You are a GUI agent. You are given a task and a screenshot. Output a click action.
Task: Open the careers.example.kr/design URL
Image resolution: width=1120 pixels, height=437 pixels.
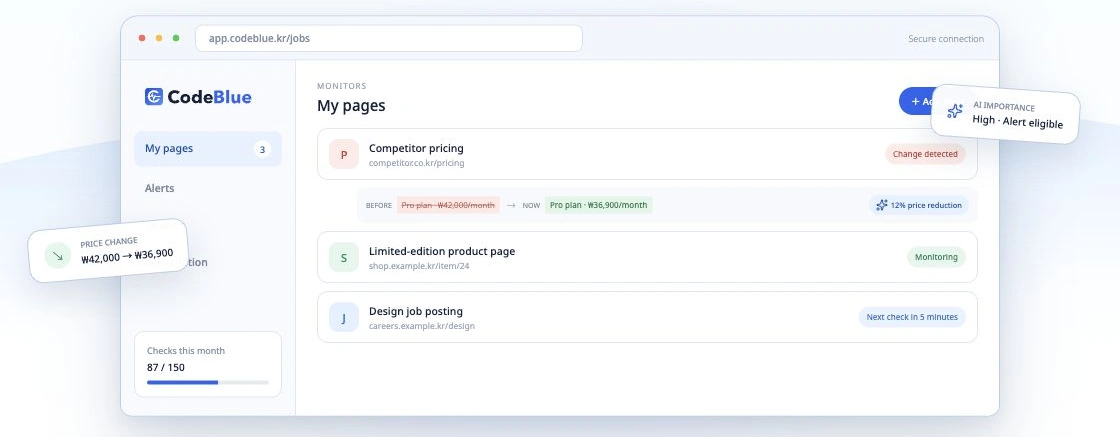(421, 326)
